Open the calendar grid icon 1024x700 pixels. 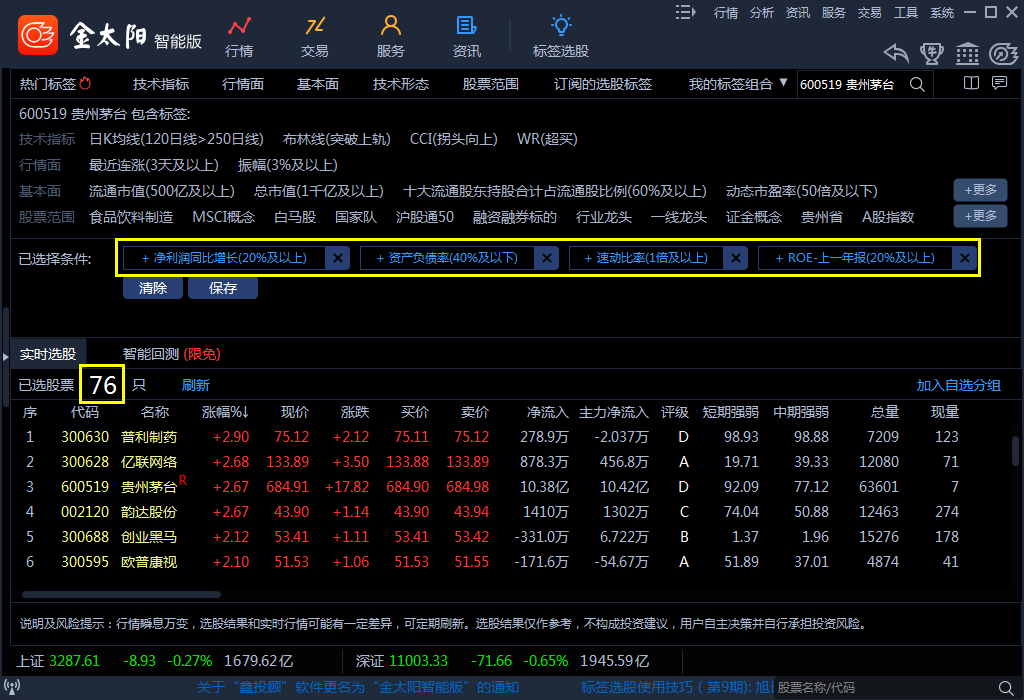point(967,54)
